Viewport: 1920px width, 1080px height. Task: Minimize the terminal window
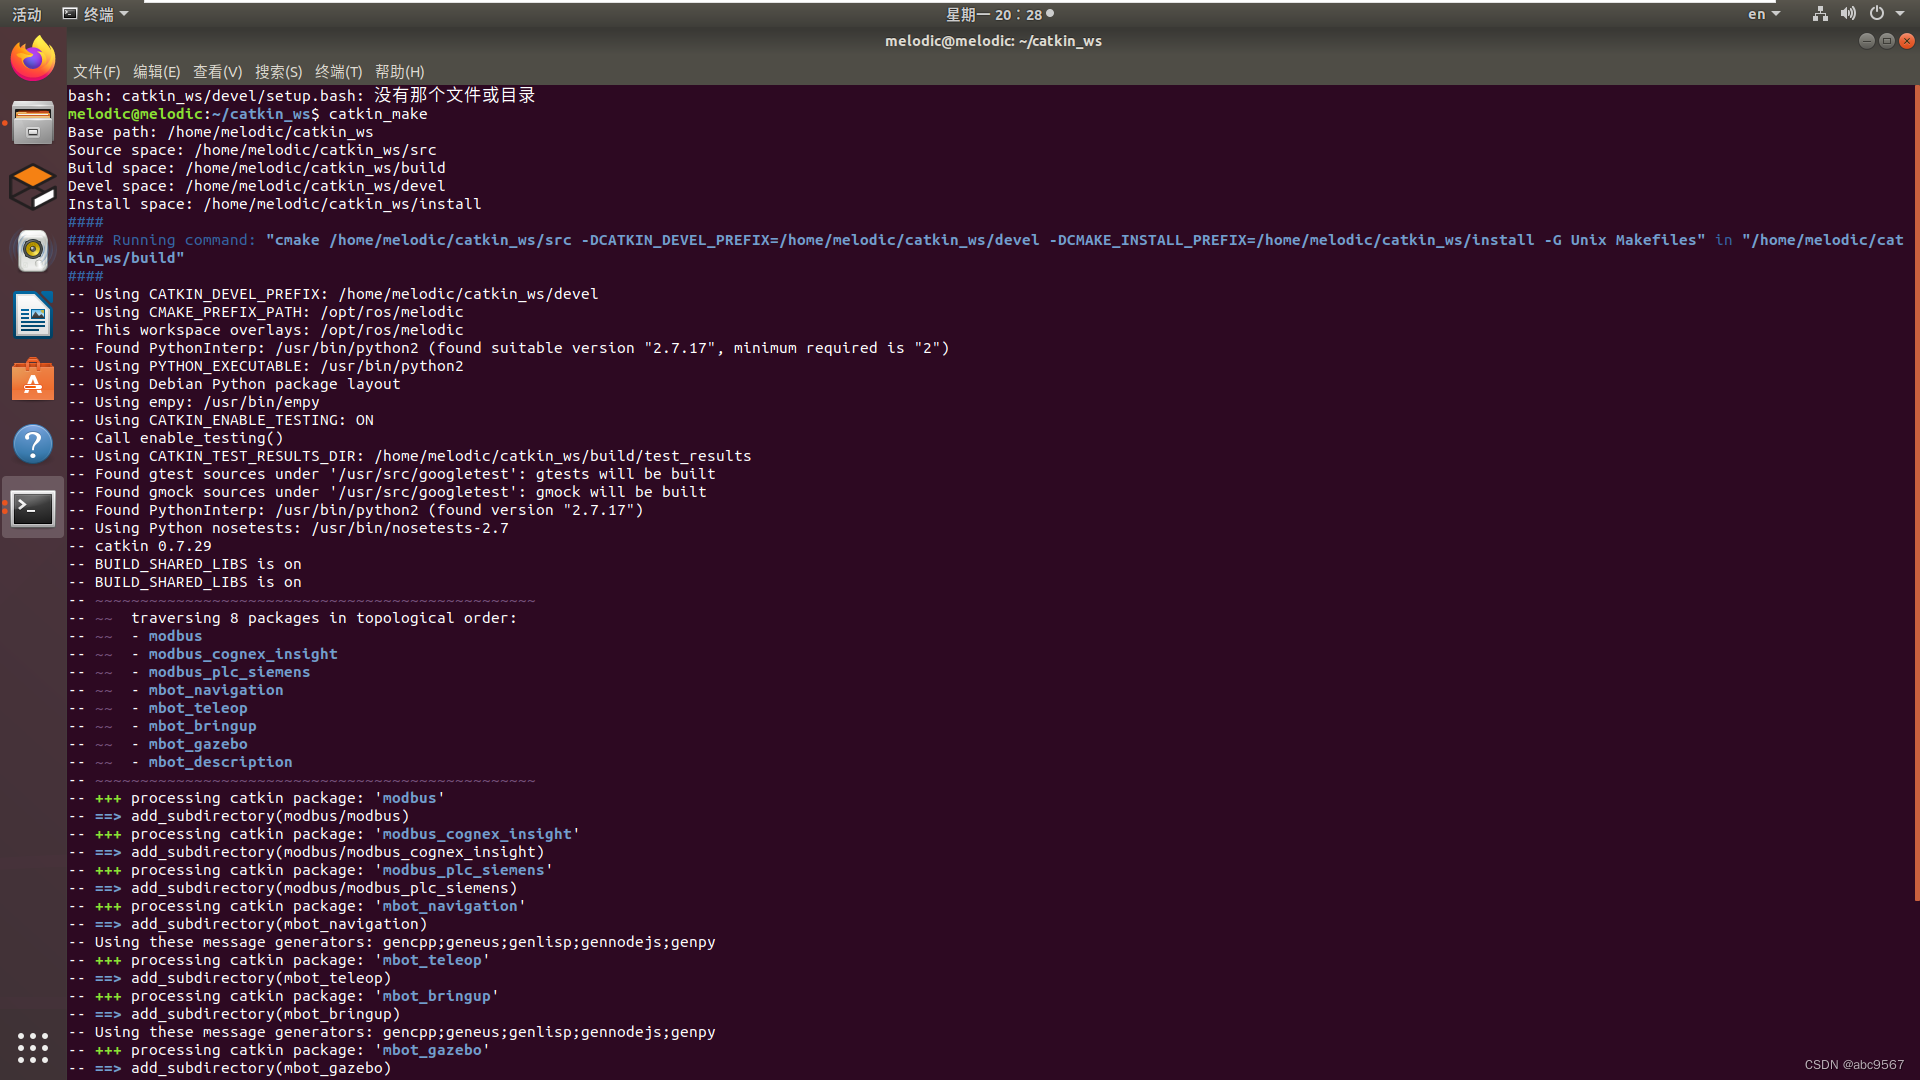(x=1866, y=41)
